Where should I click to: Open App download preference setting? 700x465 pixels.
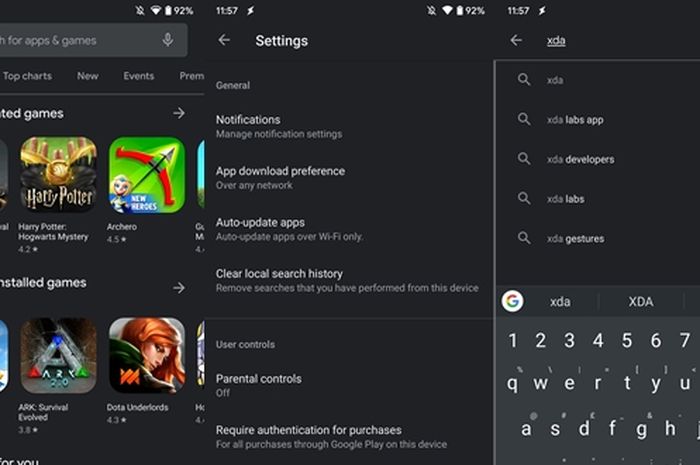(348, 178)
